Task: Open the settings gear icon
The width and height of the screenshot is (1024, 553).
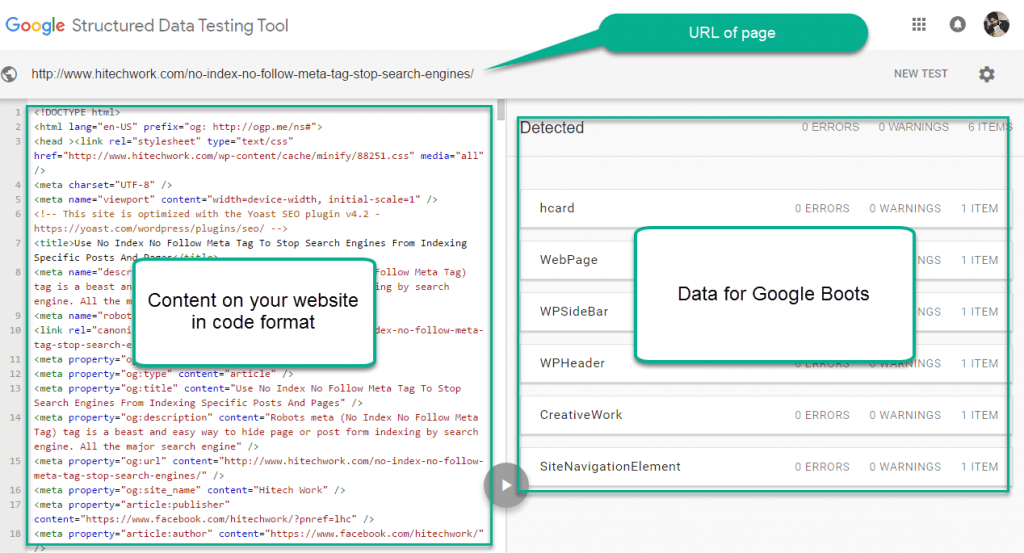Action: [x=987, y=74]
